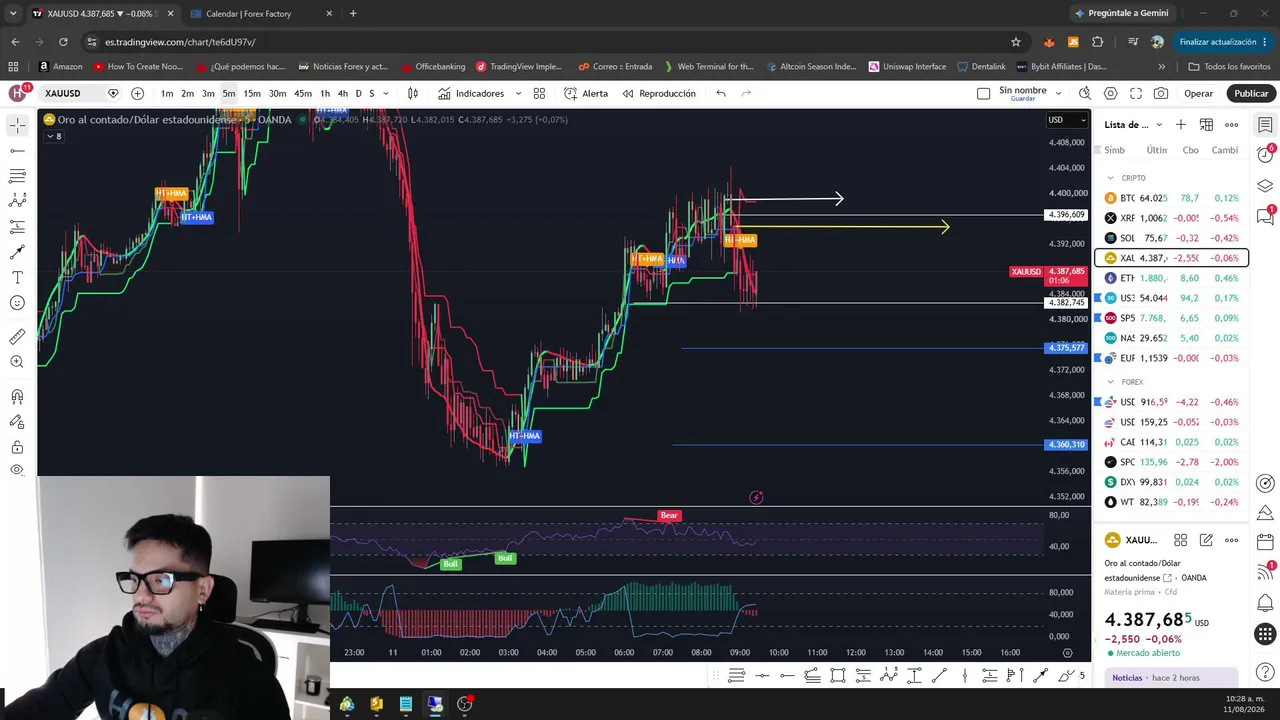Undo the last chart action

[x=721, y=93]
